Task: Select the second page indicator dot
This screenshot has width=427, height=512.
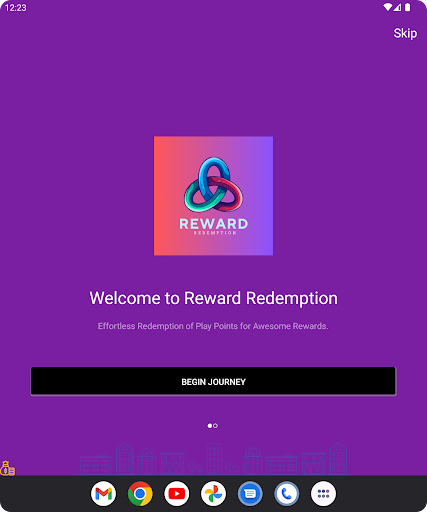Action: pyautogui.click(x=215, y=426)
